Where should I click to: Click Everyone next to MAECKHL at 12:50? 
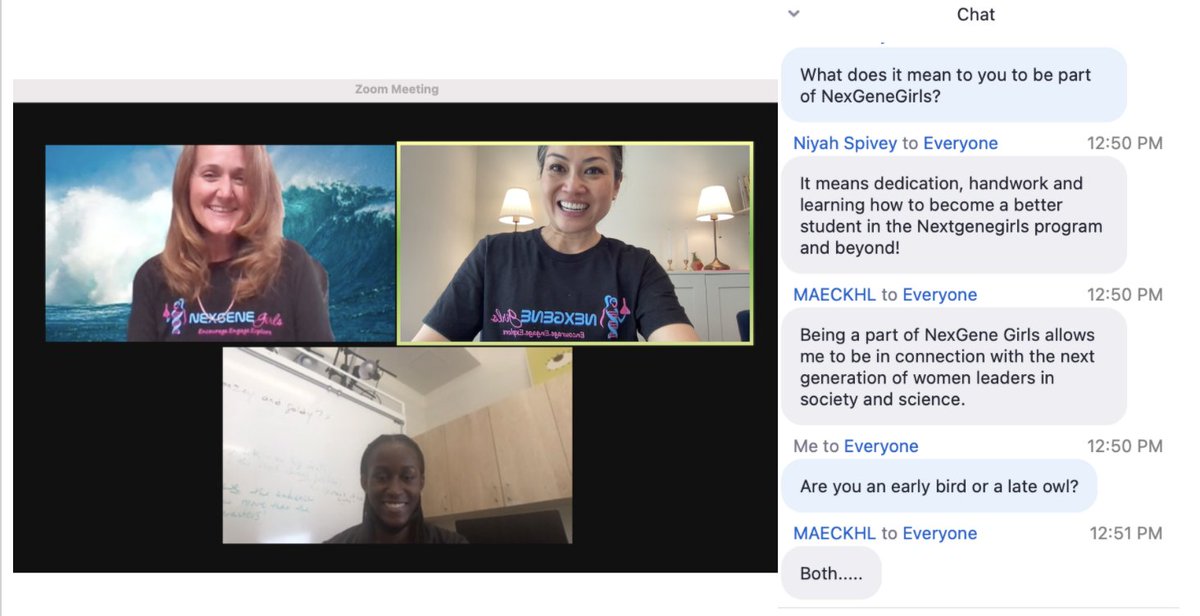[x=940, y=294]
